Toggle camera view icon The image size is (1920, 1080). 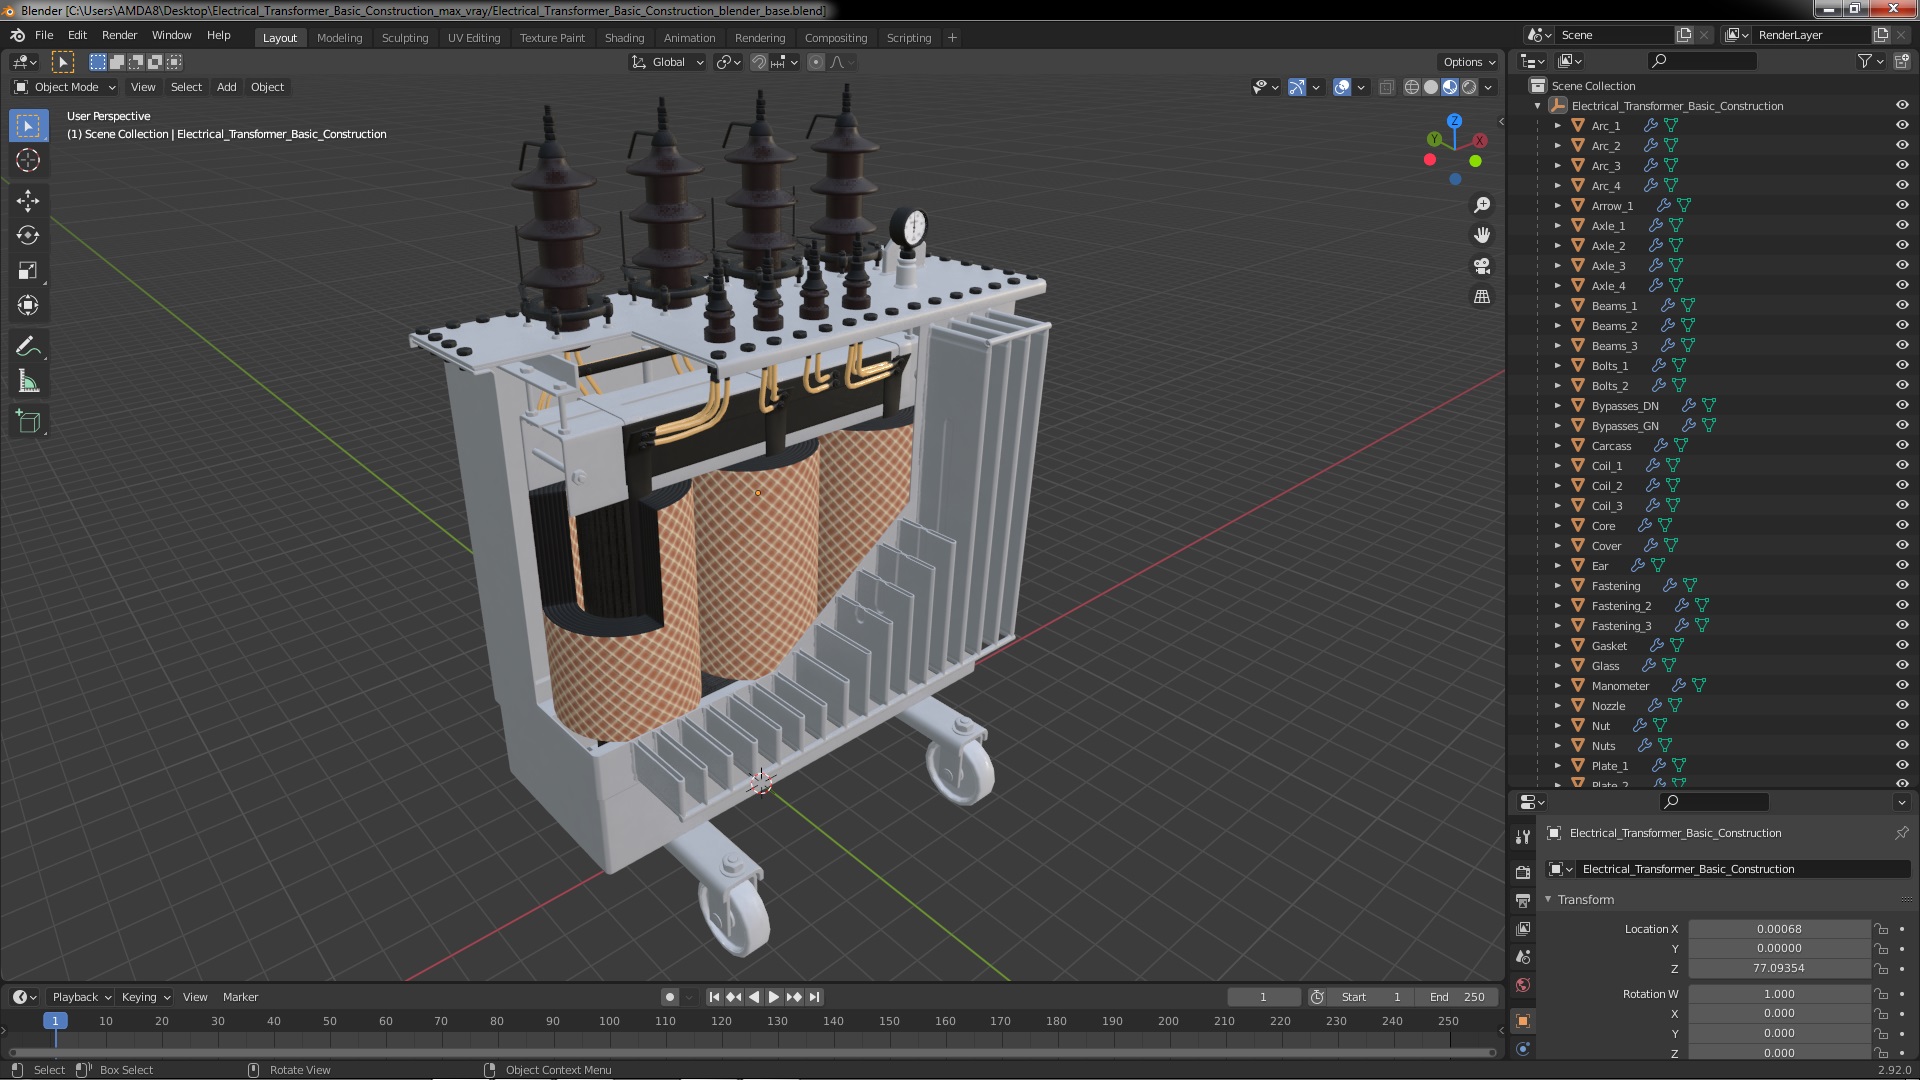click(x=1482, y=266)
